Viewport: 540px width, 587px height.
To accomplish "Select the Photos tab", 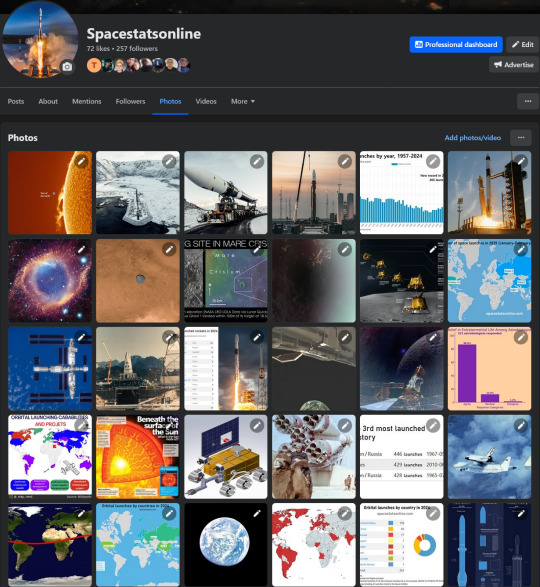I will tap(170, 101).
